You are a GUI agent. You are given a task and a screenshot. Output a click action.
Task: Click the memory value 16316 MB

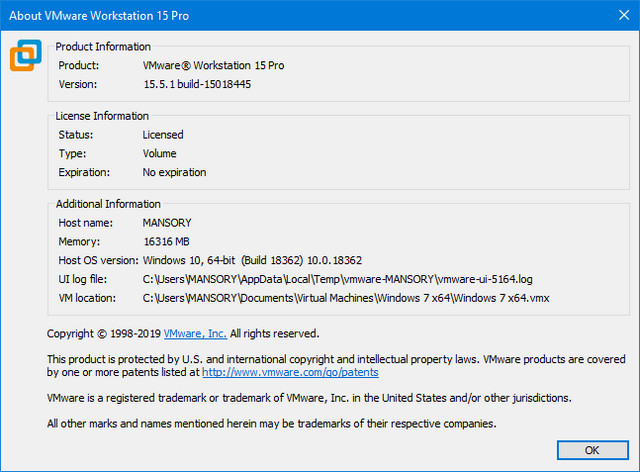coord(169,241)
